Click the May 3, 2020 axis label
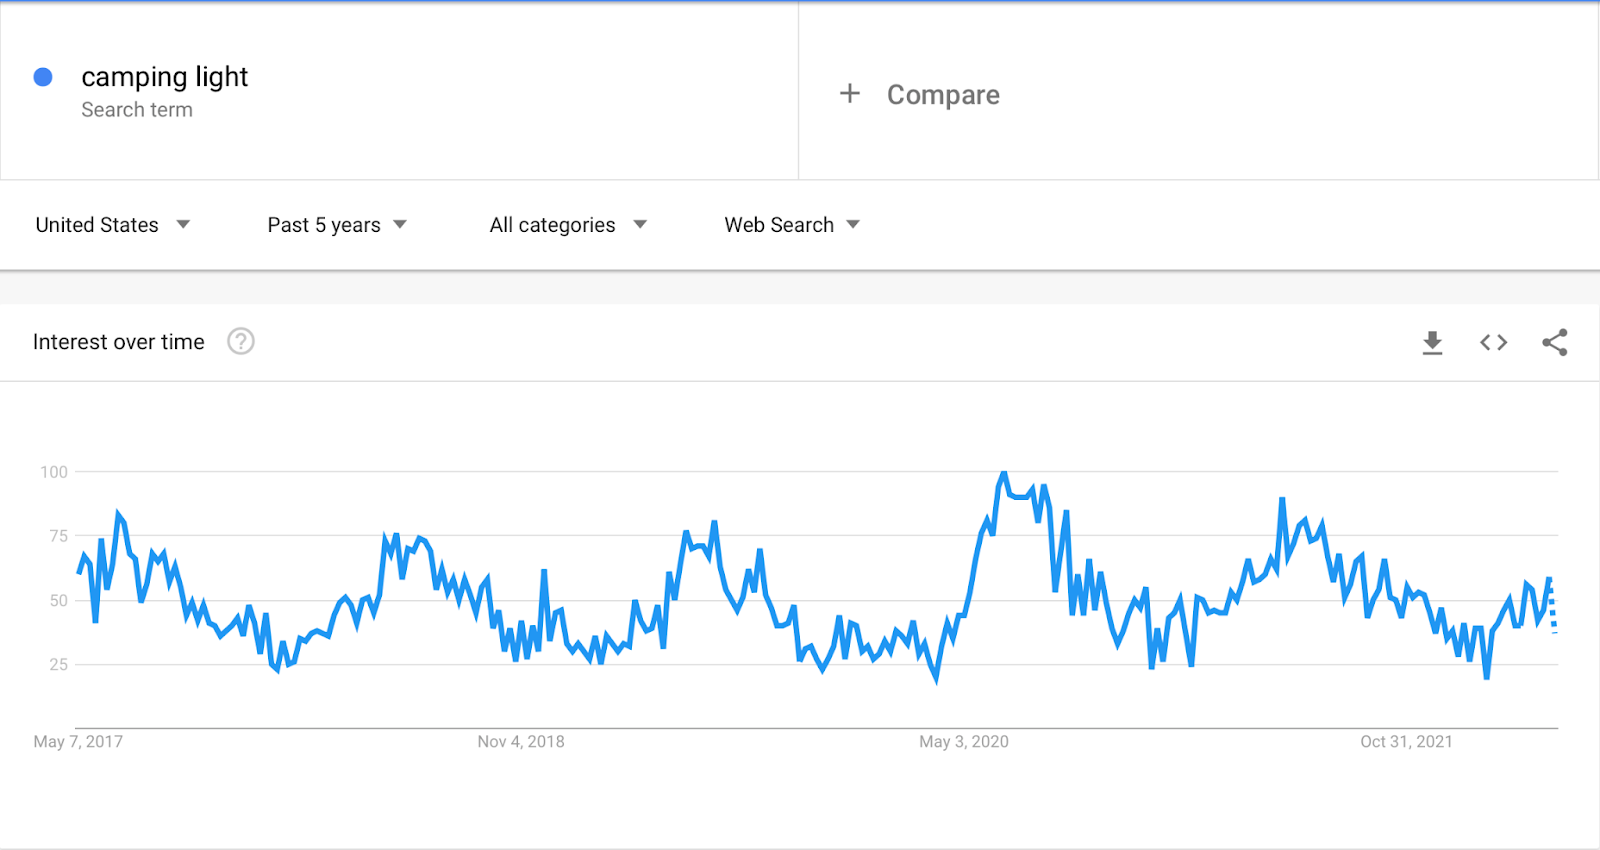This screenshot has height=850, width=1600. pyautogui.click(x=963, y=742)
